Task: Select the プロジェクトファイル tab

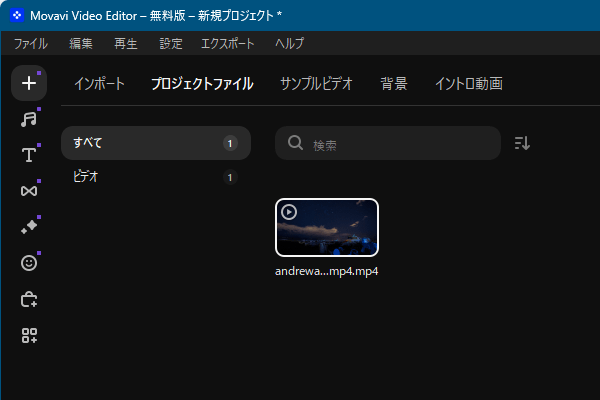Action: coord(202,83)
